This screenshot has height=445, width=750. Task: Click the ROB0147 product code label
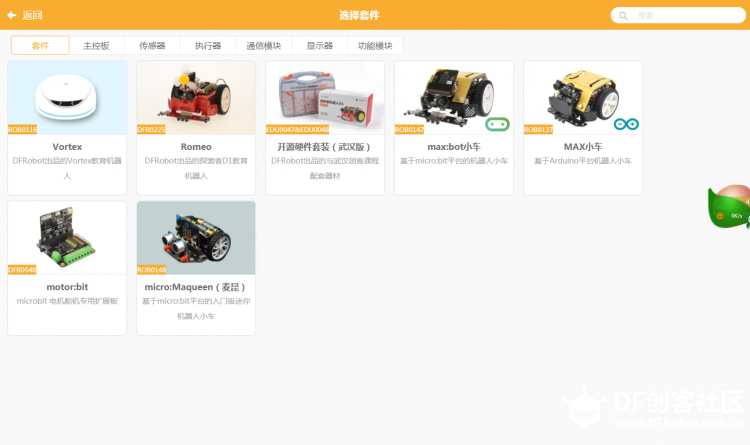click(x=409, y=130)
